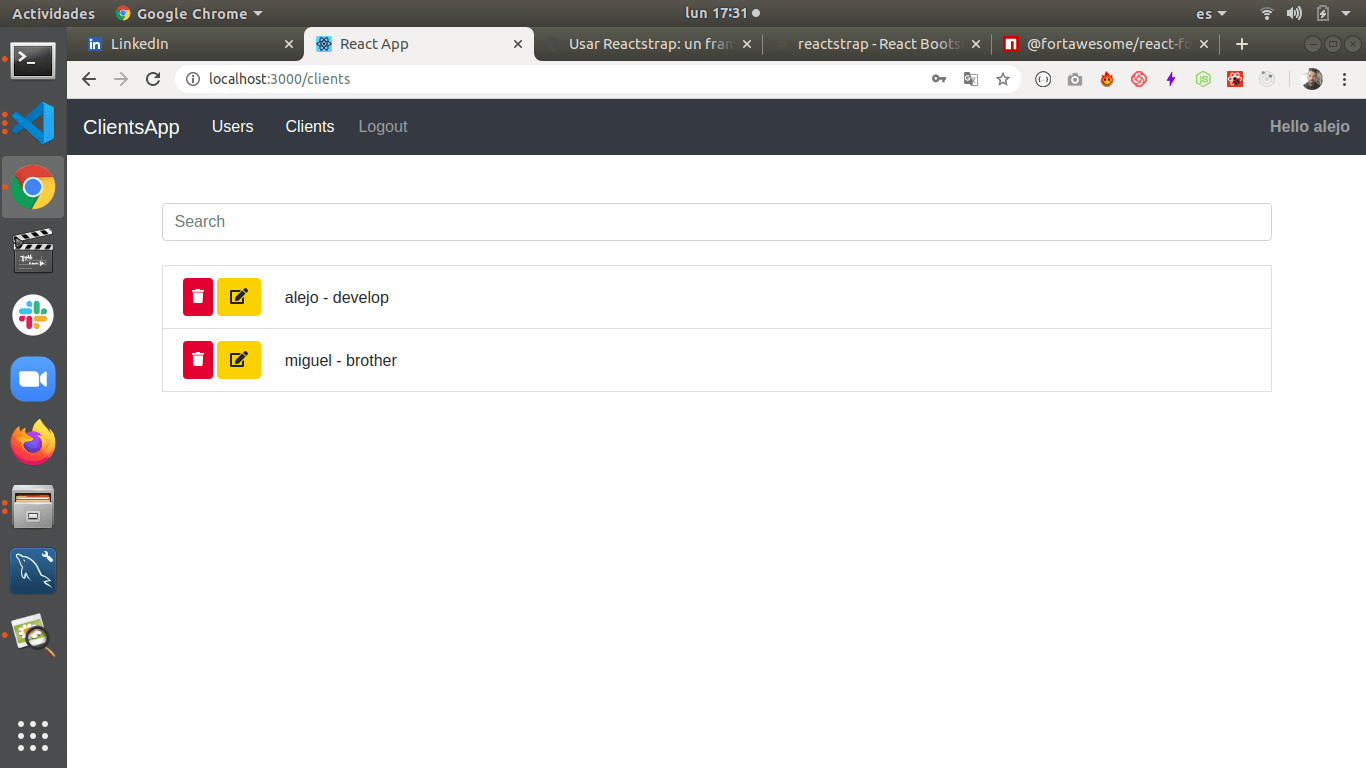Switch to the LinkedIn tab

click(x=185, y=44)
